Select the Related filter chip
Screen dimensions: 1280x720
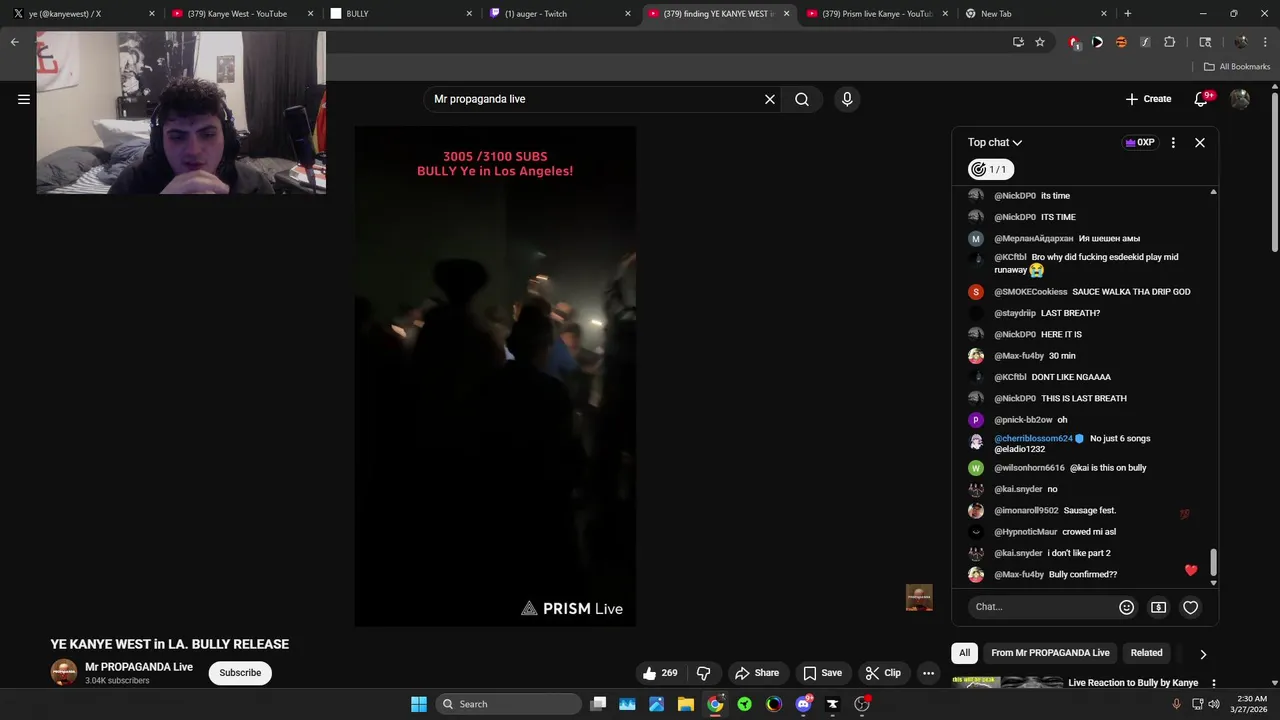click(x=1146, y=653)
